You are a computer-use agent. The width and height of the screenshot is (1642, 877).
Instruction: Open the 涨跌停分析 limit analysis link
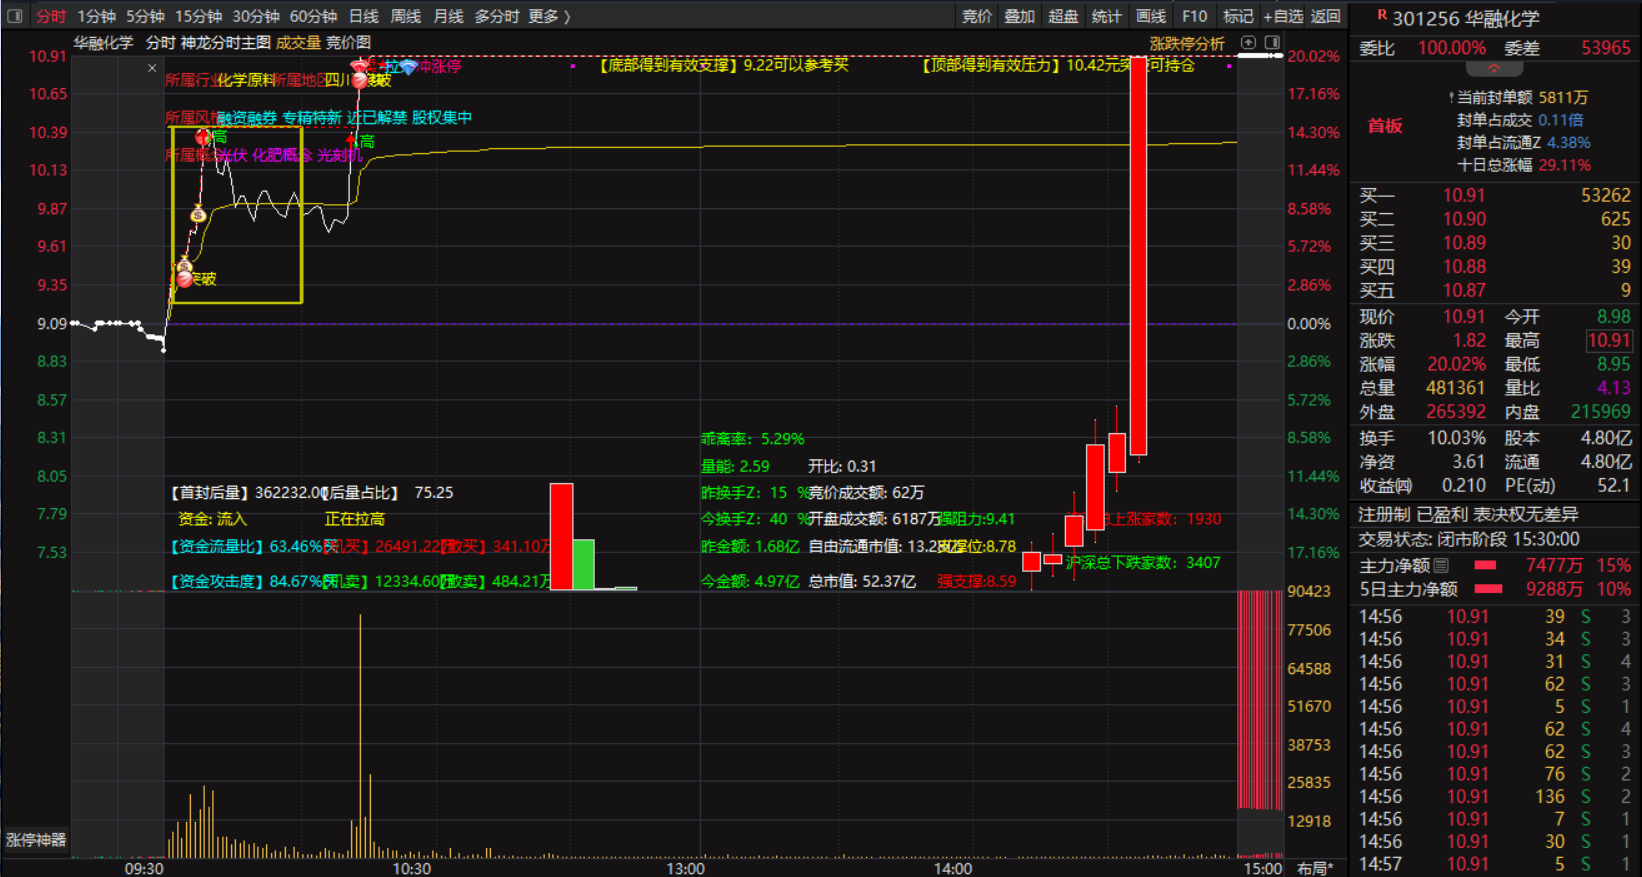pos(1187,43)
